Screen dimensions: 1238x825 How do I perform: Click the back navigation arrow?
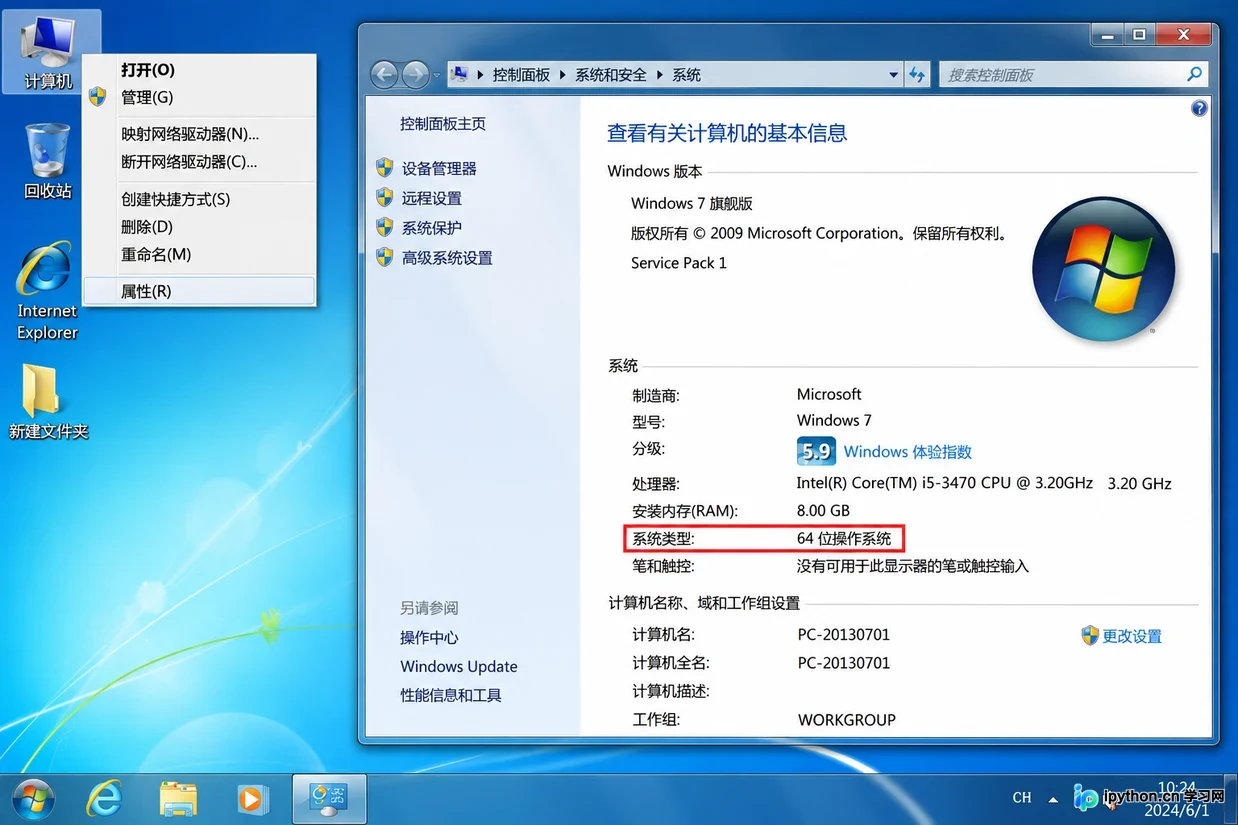tap(384, 75)
